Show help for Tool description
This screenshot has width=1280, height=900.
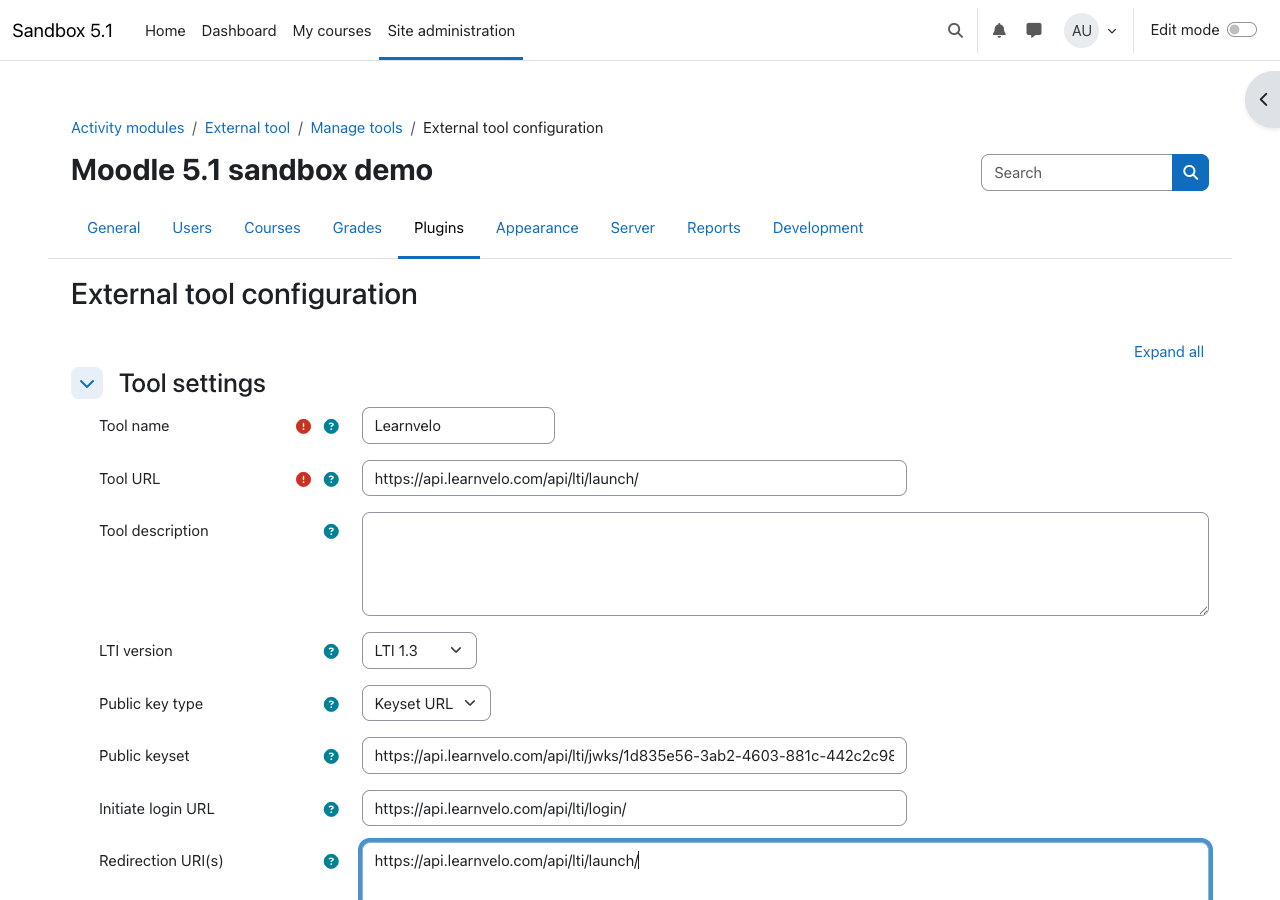click(x=331, y=531)
